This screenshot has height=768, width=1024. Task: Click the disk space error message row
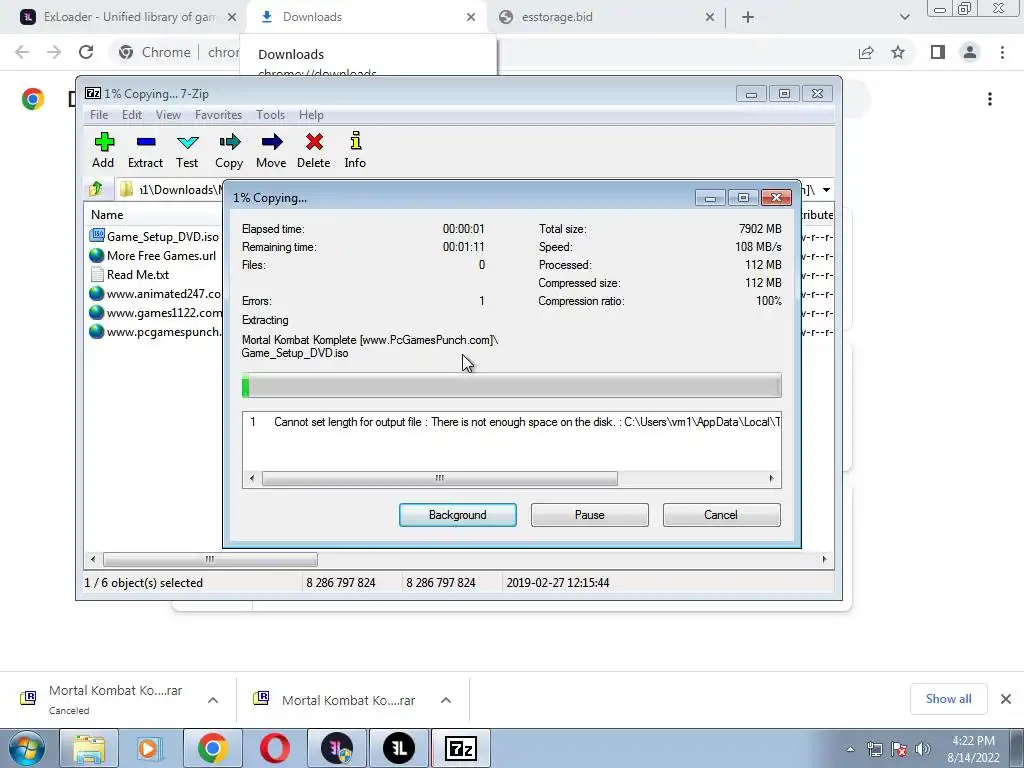(511, 422)
